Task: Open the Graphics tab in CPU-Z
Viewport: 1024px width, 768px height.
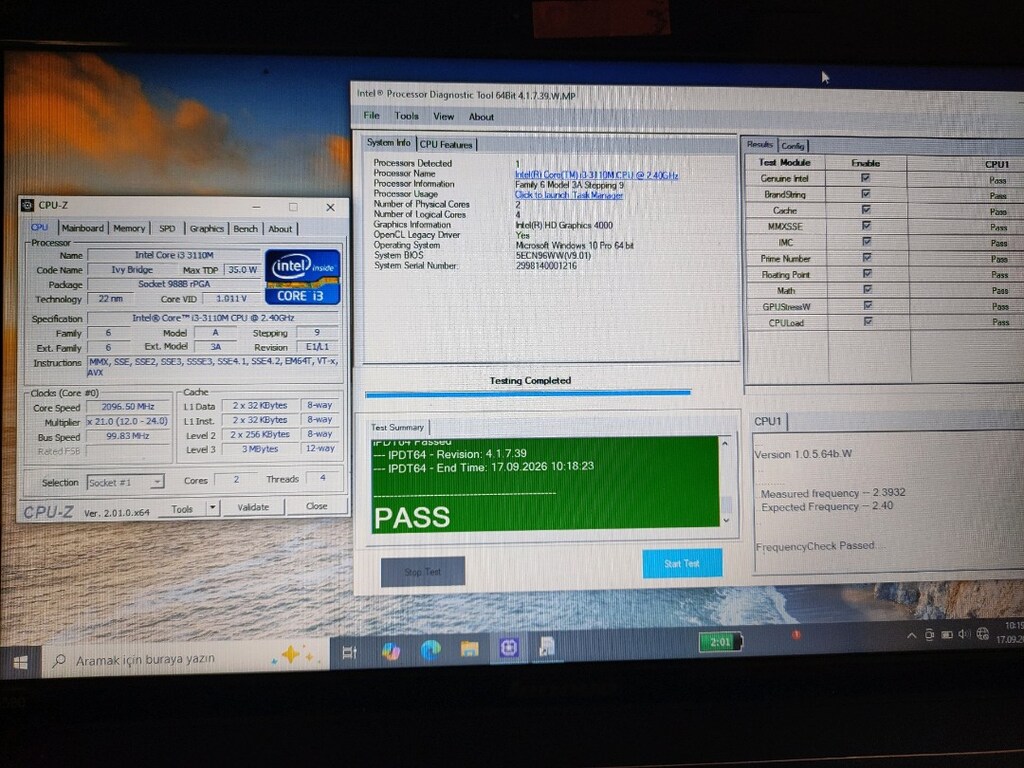Action: click(x=206, y=228)
